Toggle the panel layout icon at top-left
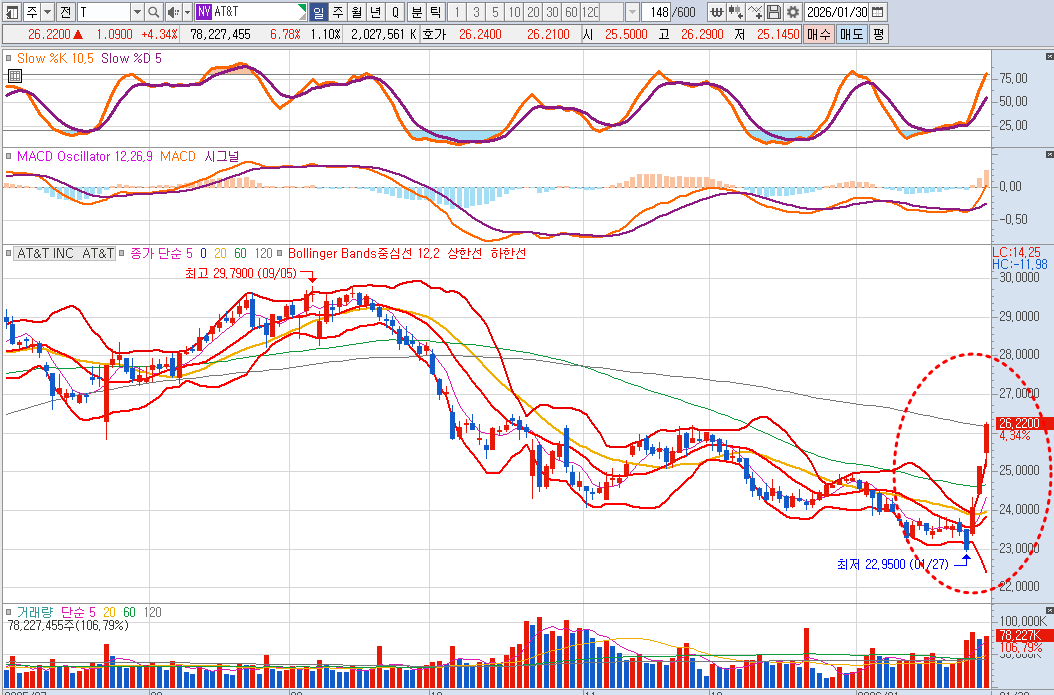Viewport: 1054px width, 695px height. tap(11, 12)
